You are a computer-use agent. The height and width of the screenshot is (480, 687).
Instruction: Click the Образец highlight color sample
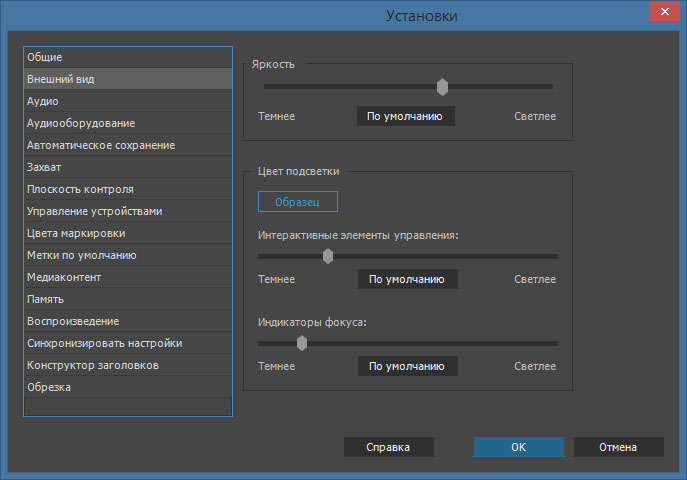(x=298, y=201)
